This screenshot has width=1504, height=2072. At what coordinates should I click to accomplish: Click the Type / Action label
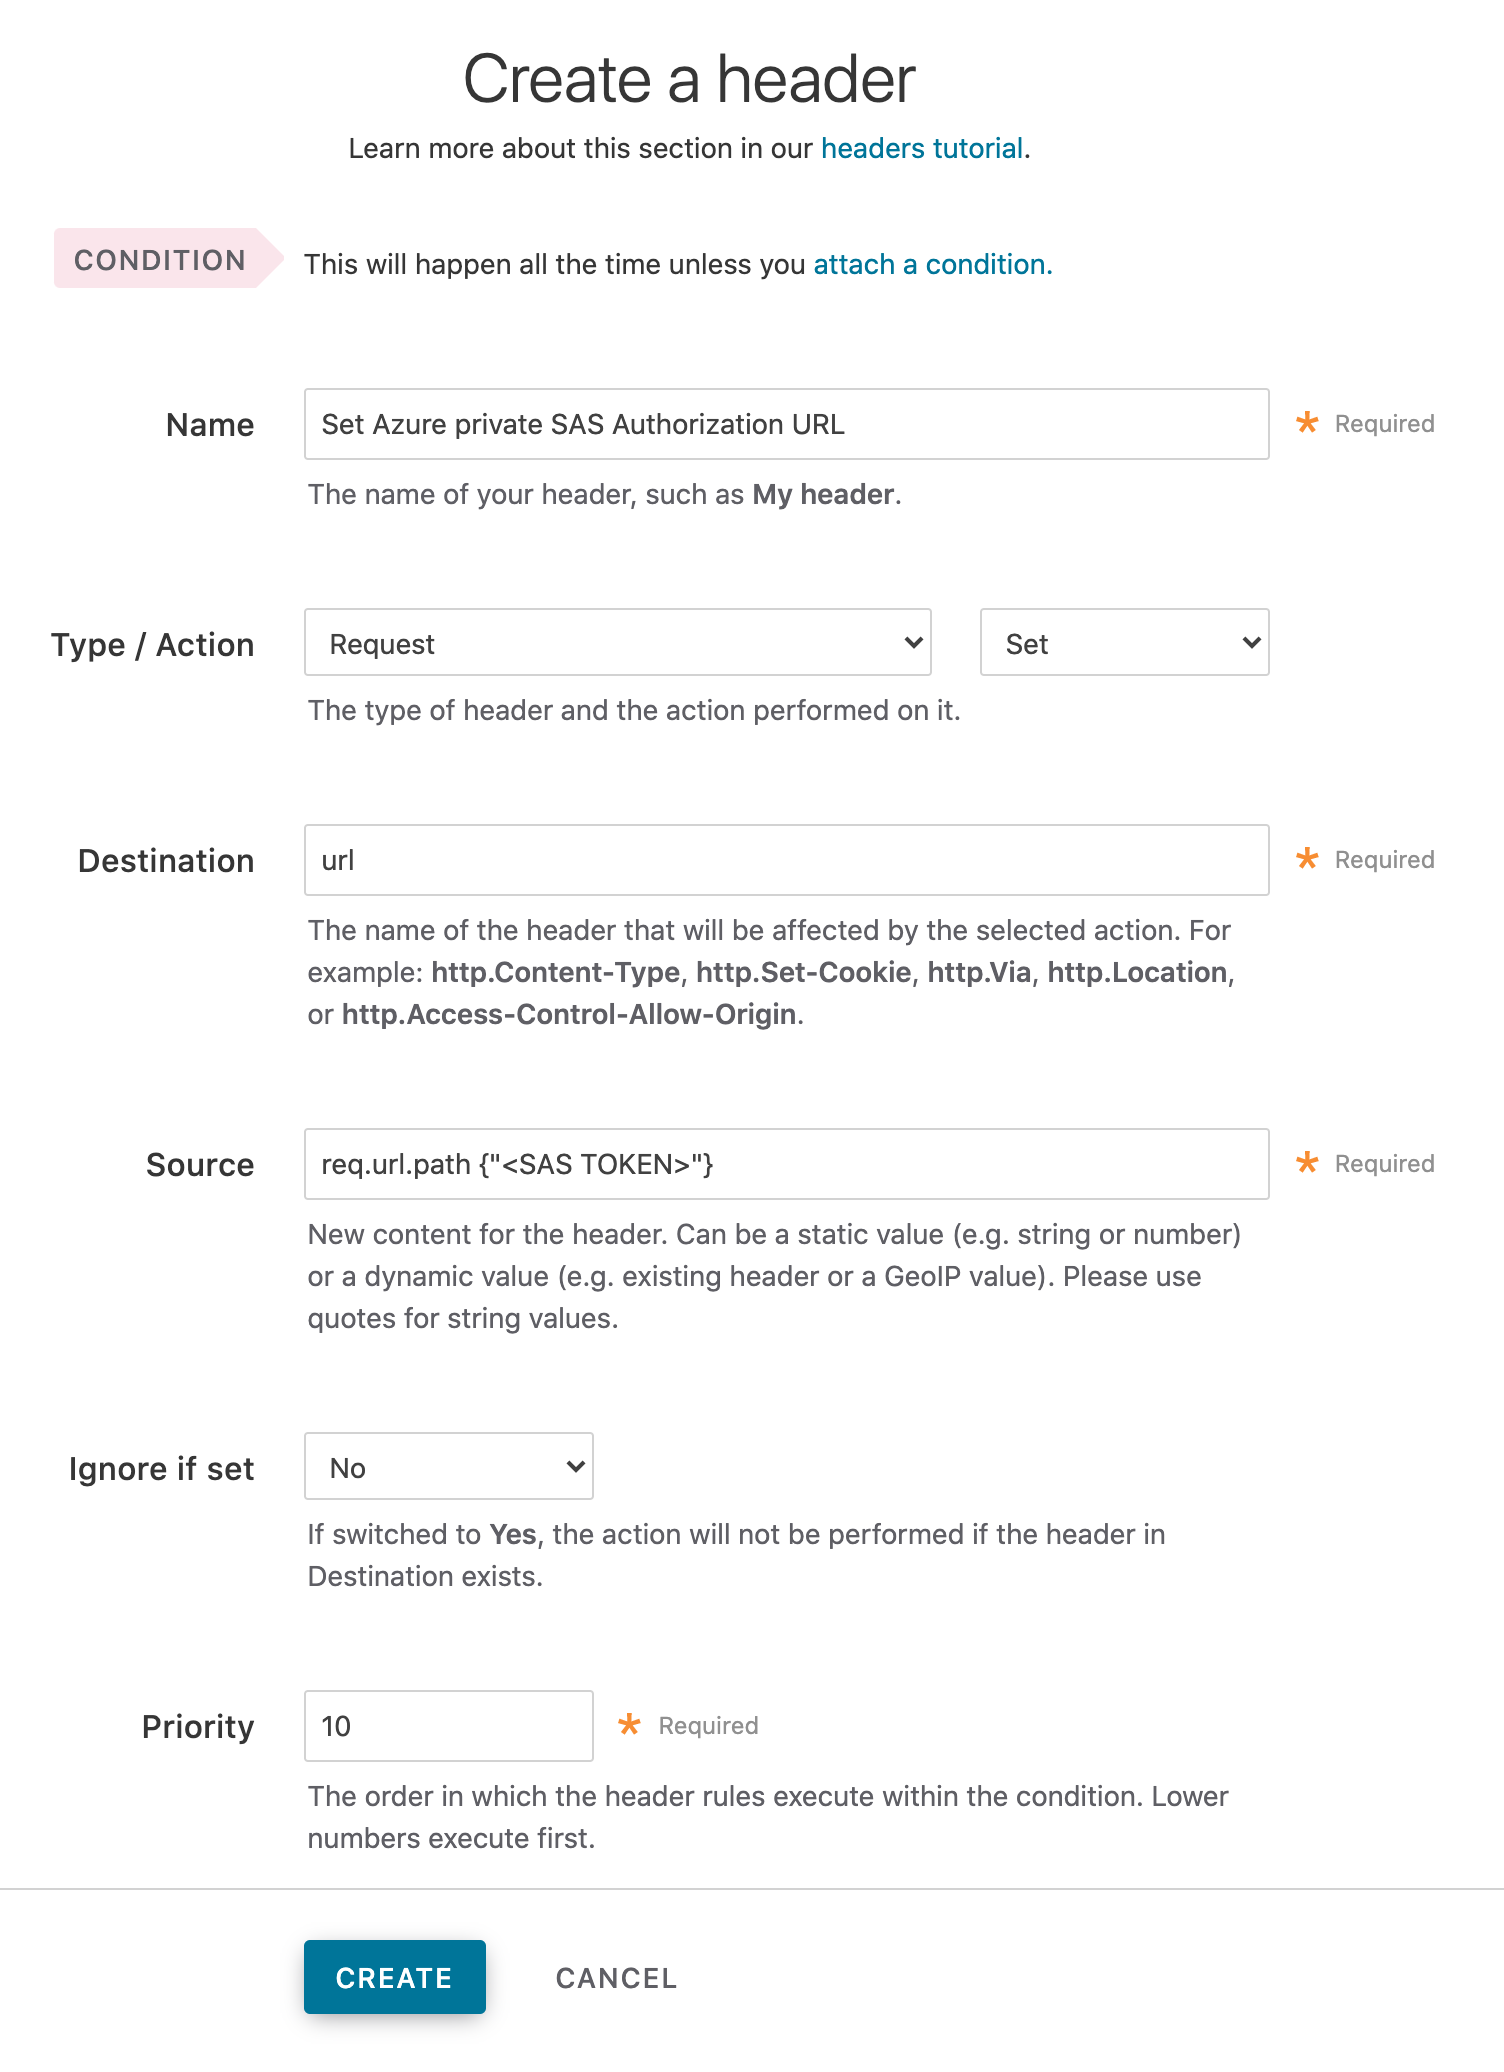(152, 645)
